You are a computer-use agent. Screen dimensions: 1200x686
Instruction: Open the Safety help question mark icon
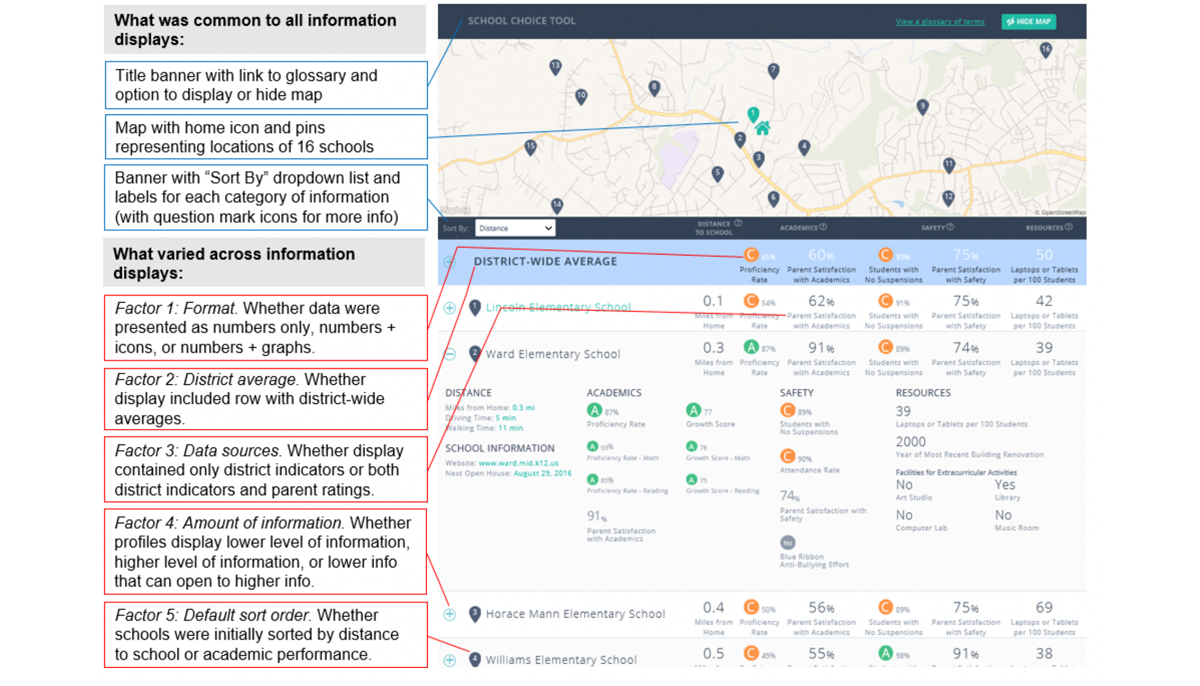tap(950, 228)
